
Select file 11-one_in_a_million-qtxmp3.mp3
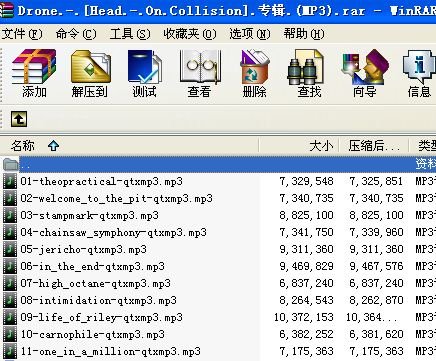pyautogui.click(x=111, y=351)
